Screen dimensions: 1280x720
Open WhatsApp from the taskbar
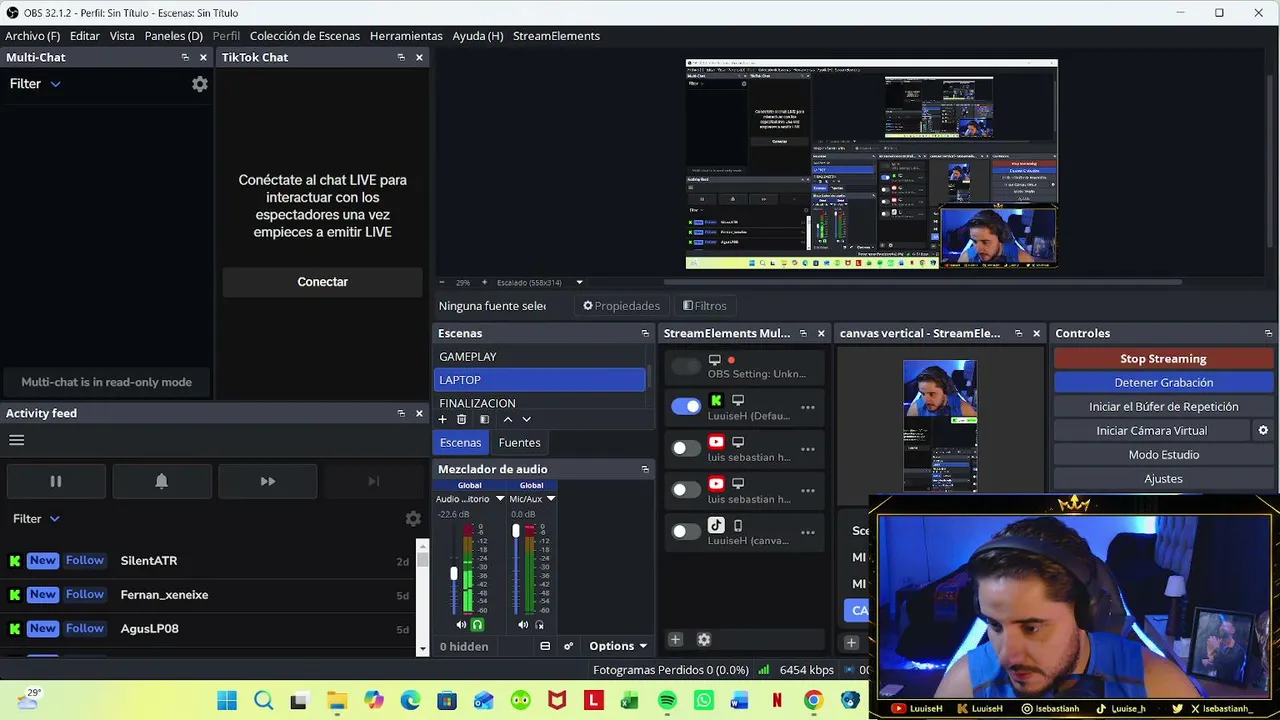(x=703, y=700)
